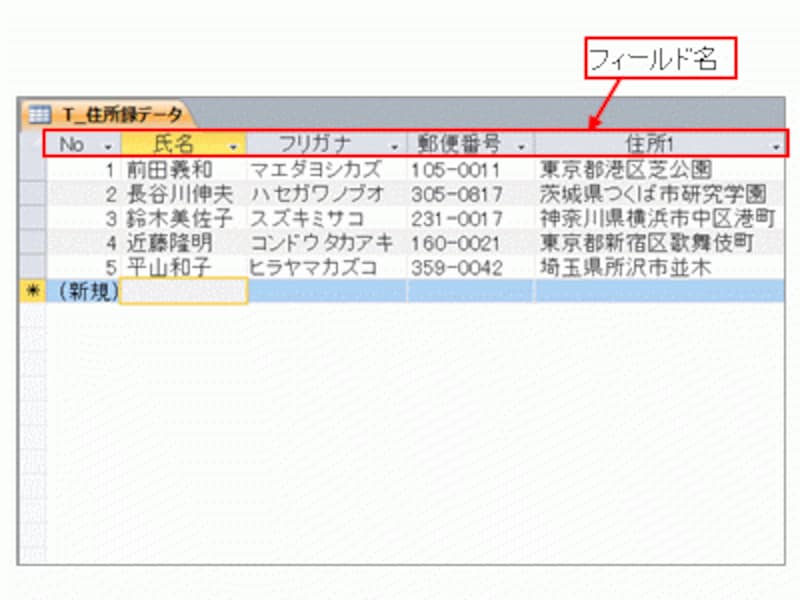Click the row selector for 平山和子

[33, 266]
